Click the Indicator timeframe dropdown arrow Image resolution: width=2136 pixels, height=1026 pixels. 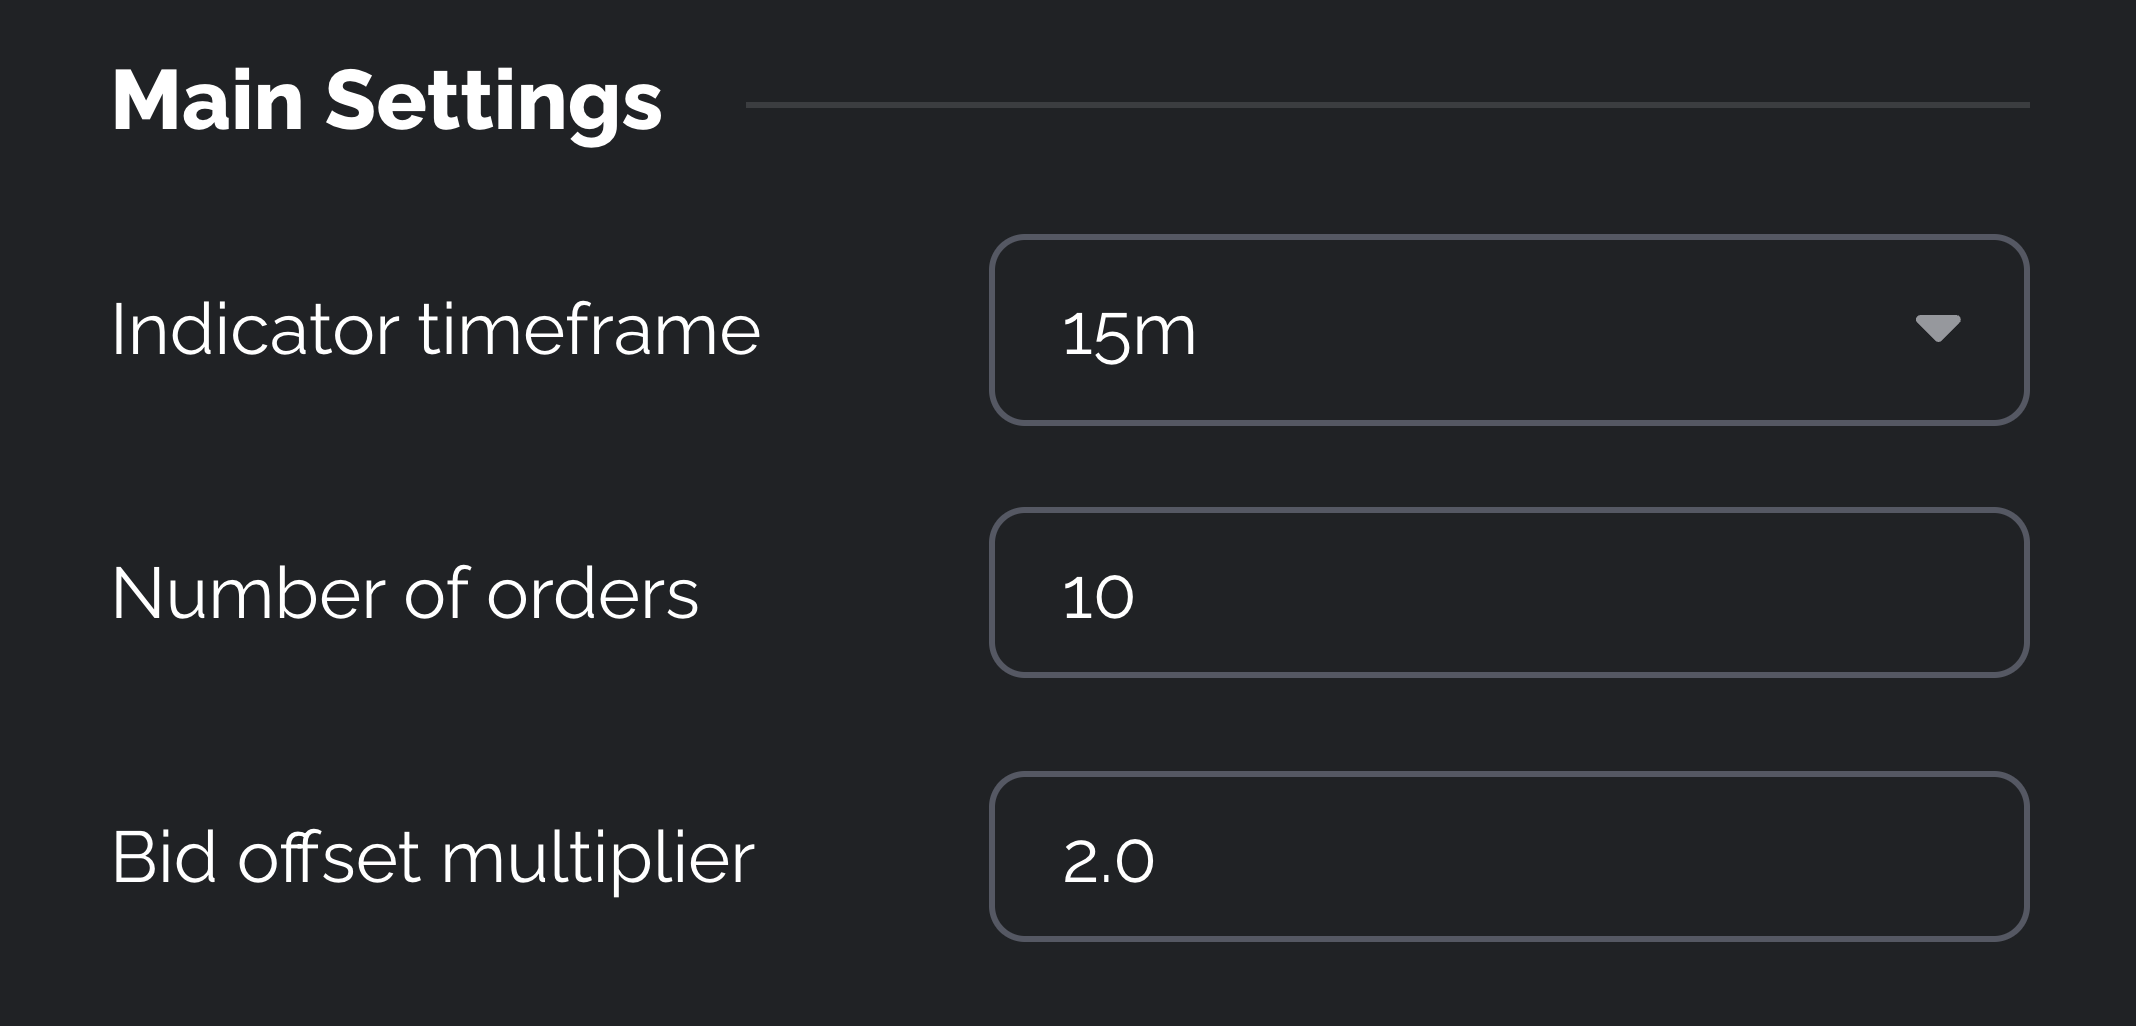[x=1937, y=328]
